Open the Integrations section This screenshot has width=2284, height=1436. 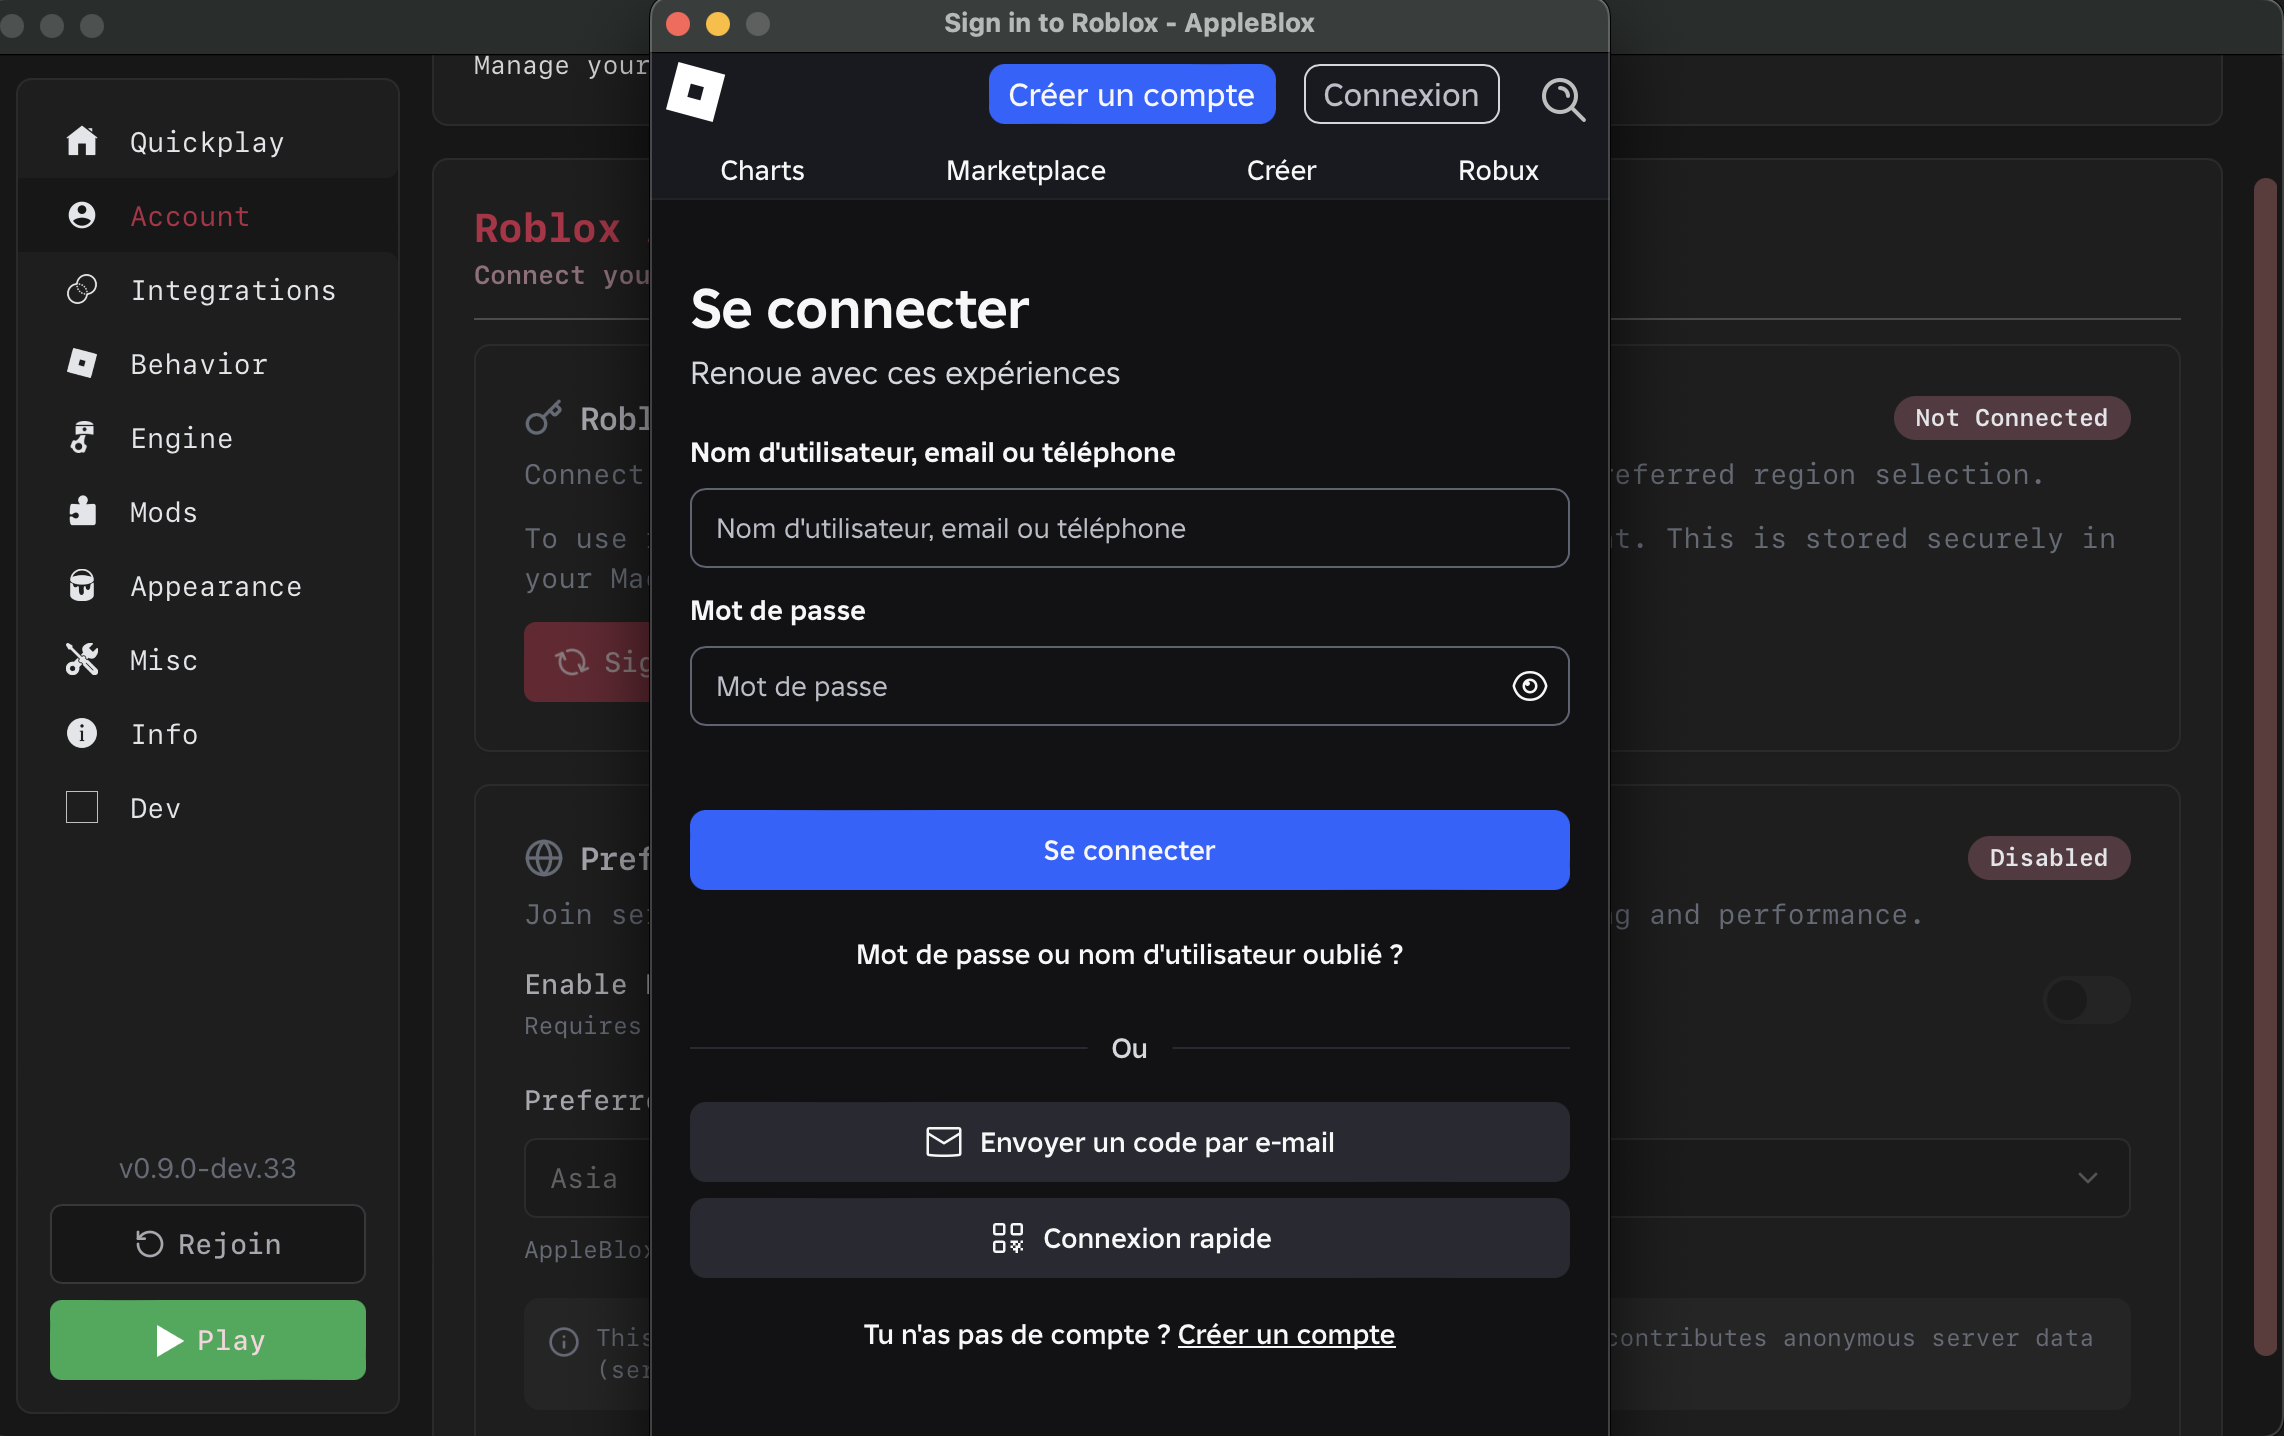pos(233,289)
